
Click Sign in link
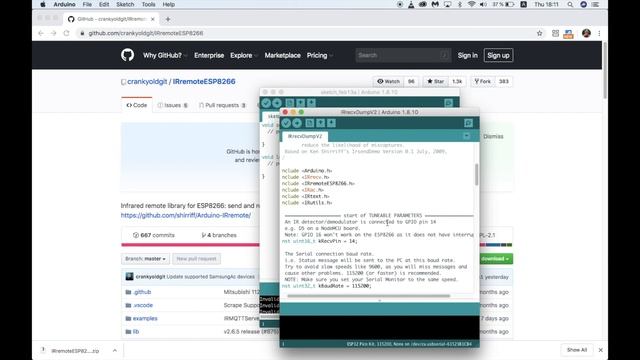pyautogui.click(x=467, y=56)
